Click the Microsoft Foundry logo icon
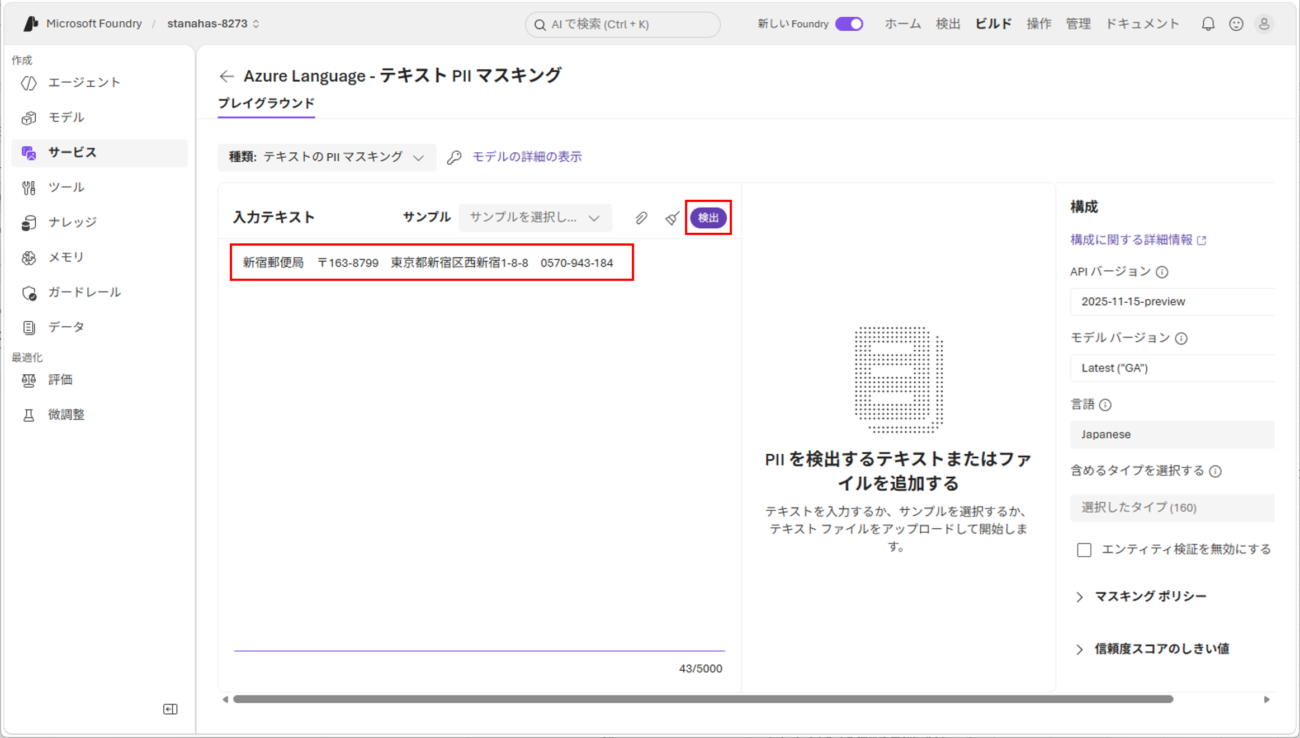This screenshot has width=1300, height=738. click(x=30, y=23)
